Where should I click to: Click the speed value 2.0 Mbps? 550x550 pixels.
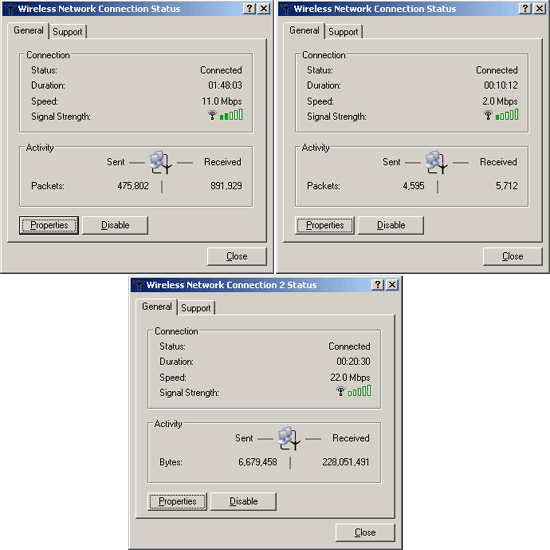pyautogui.click(x=500, y=101)
